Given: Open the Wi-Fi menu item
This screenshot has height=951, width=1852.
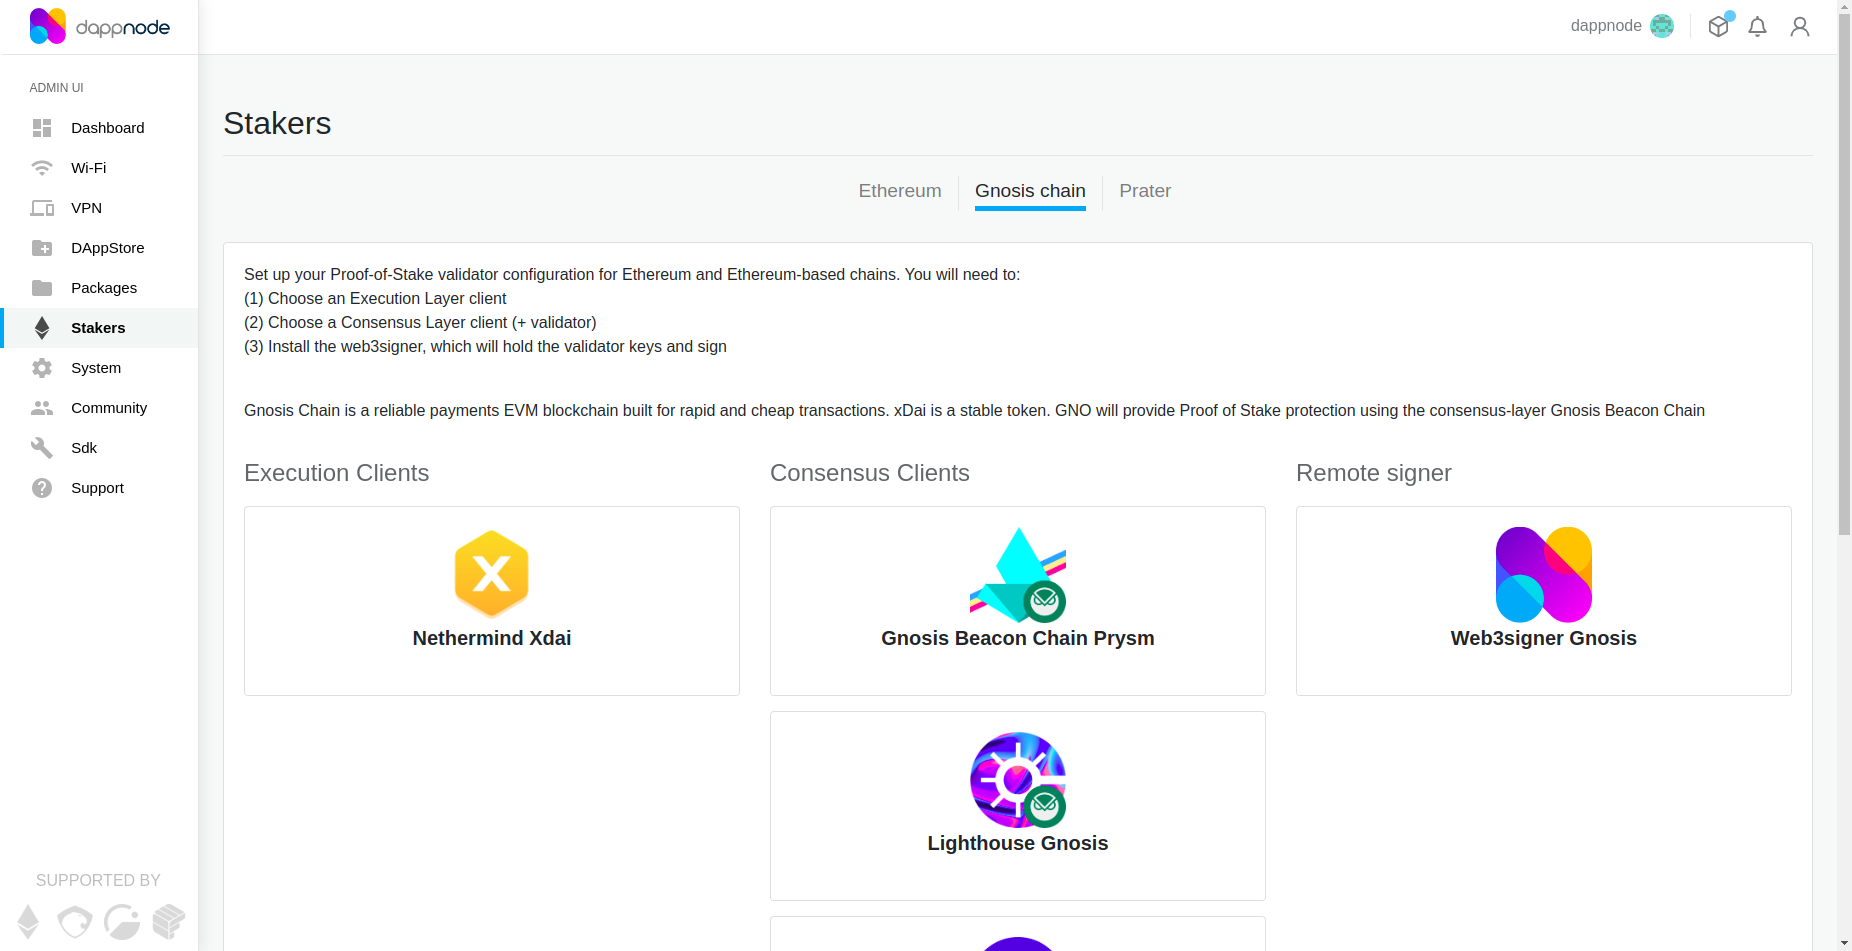Looking at the screenshot, I should [100, 168].
